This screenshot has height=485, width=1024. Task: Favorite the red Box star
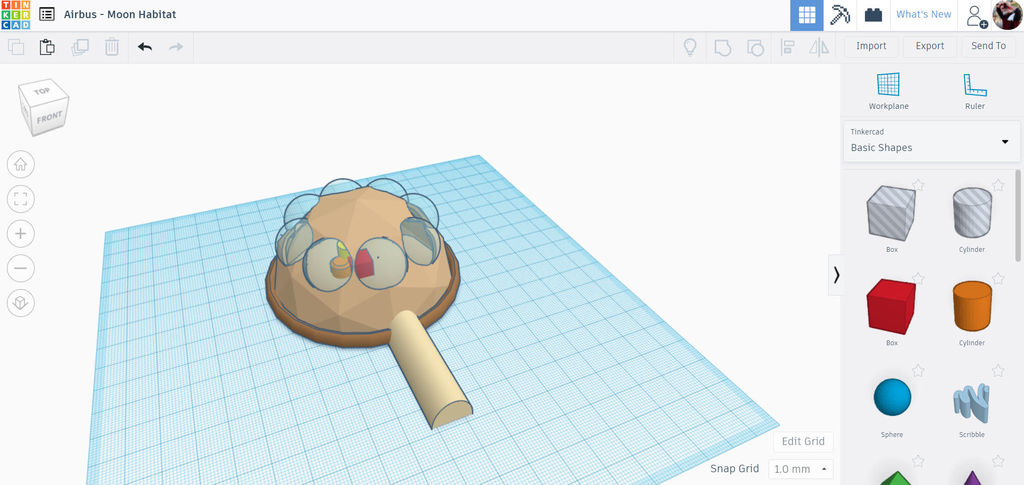pyautogui.click(x=918, y=278)
